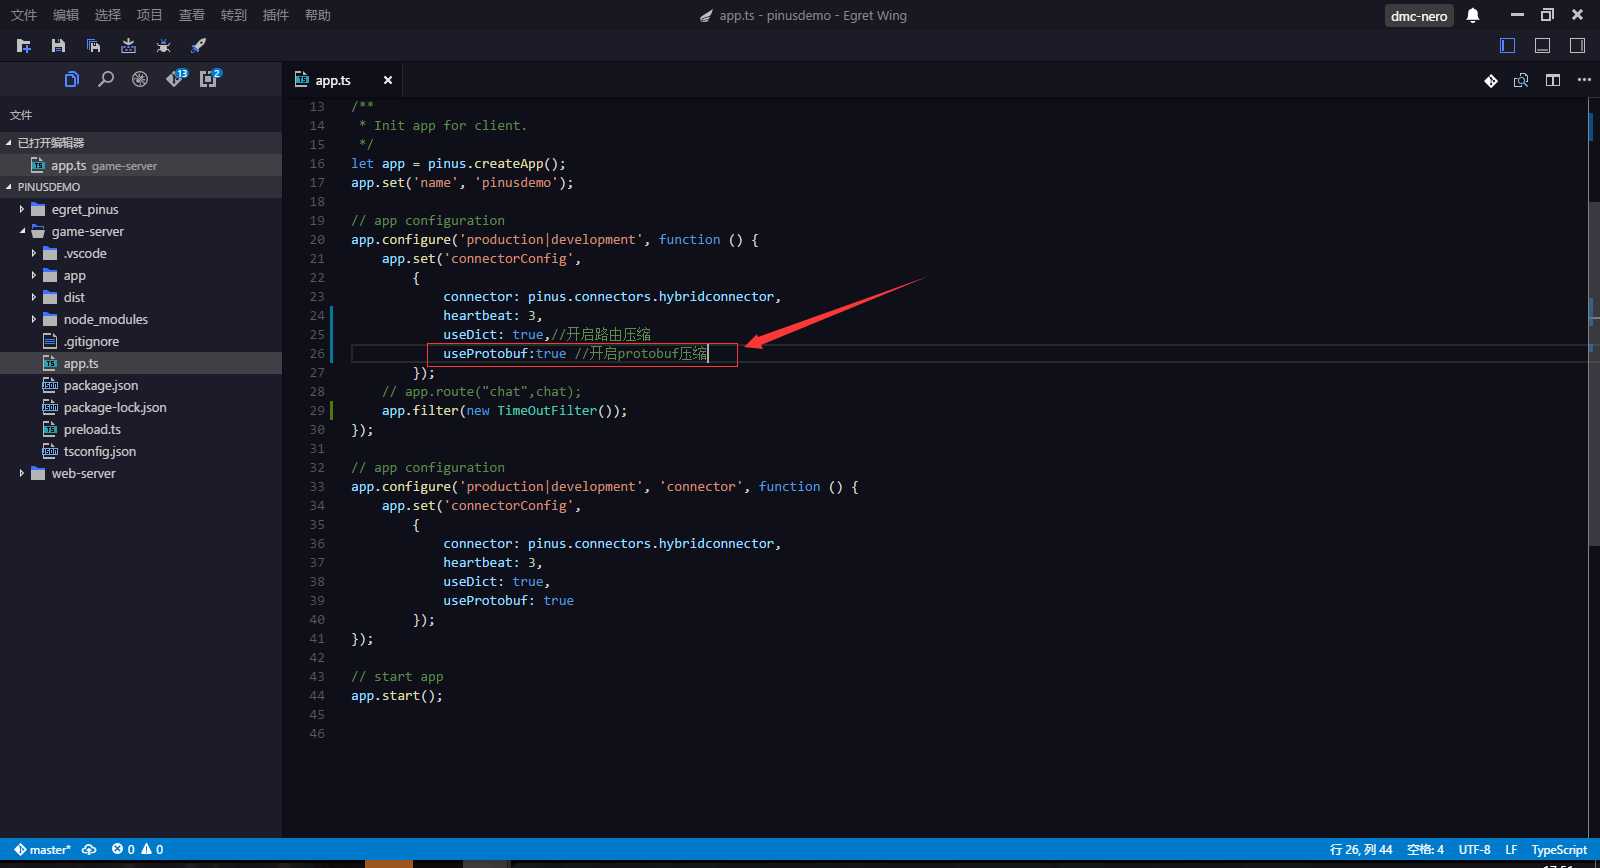1600x868 pixels.
Task: Click the dmc-nero account button
Action: [x=1419, y=15]
